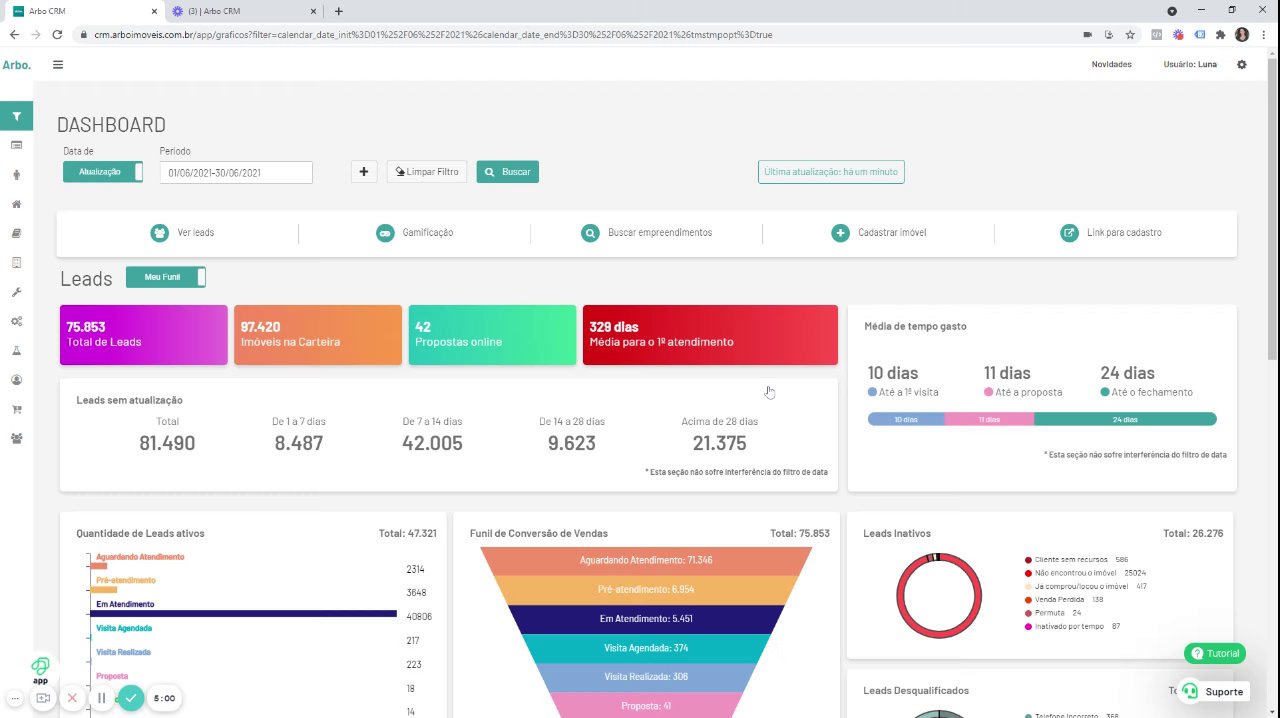Click the Chrome profile avatar

pos(1242,34)
